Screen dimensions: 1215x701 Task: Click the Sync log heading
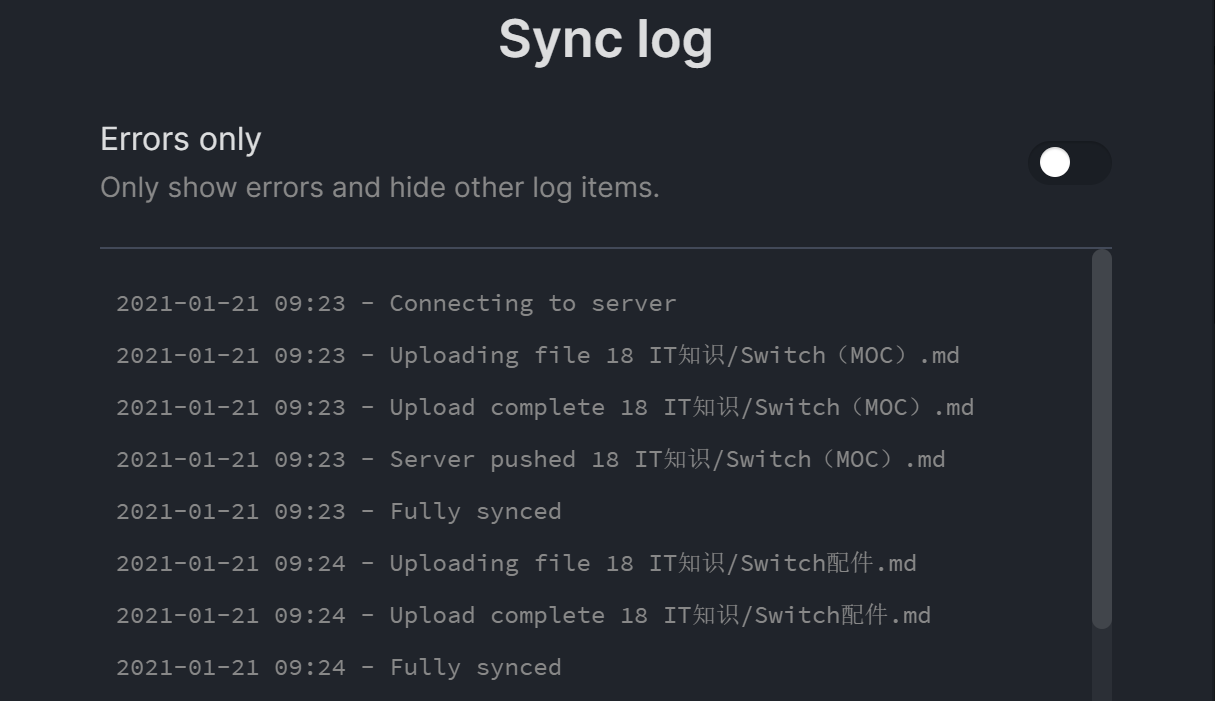605,40
